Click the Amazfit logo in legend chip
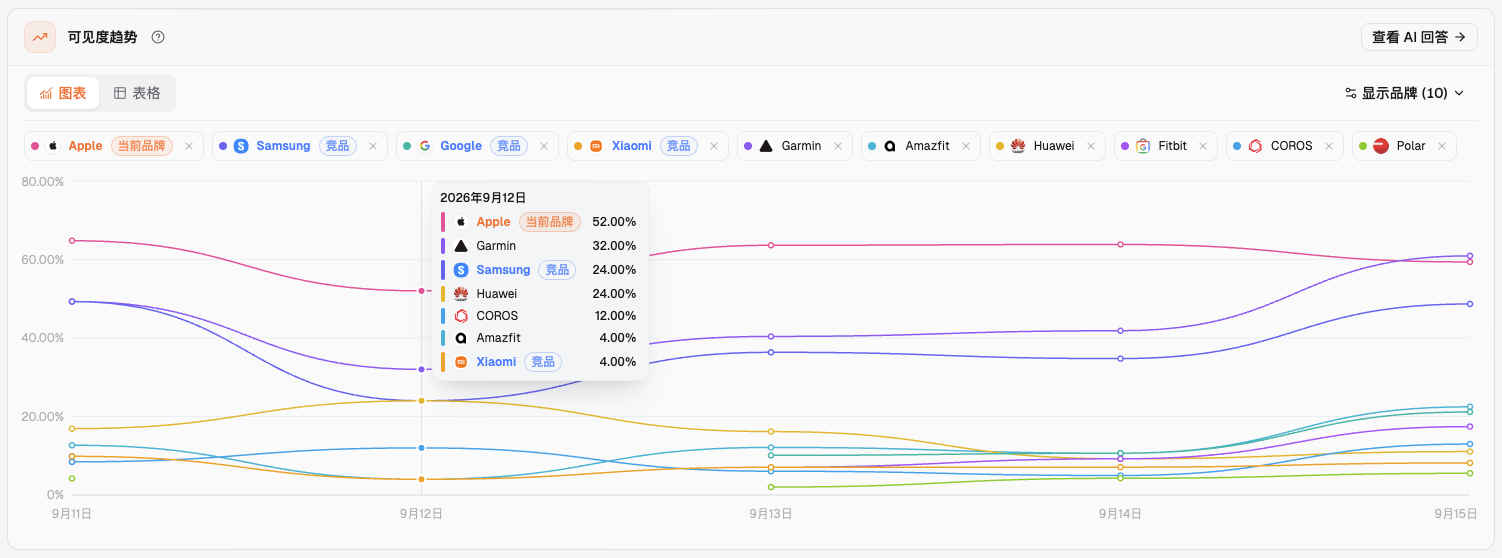This screenshot has width=1502, height=558. 890,146
